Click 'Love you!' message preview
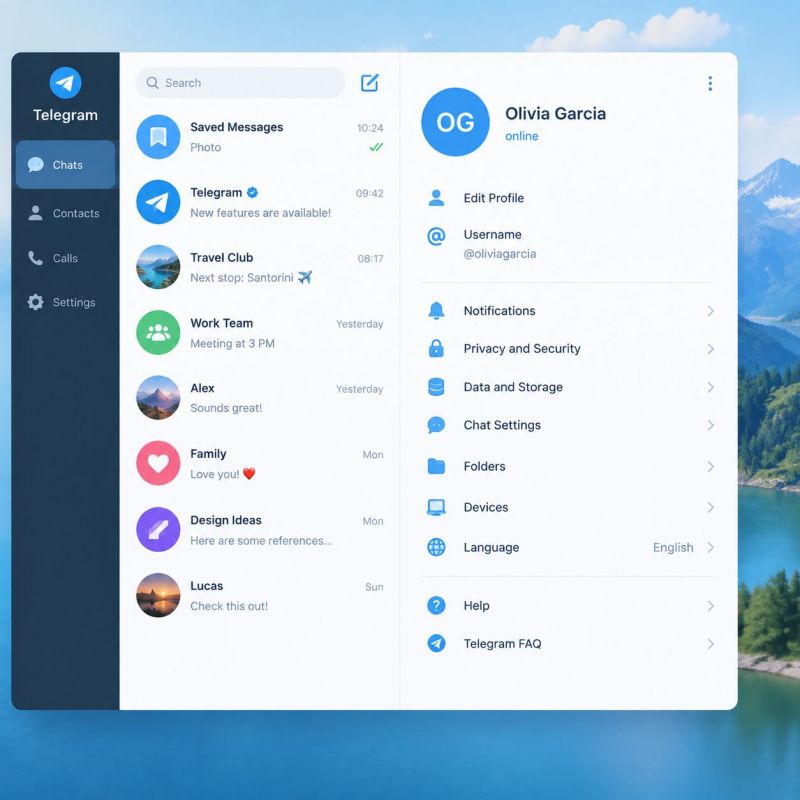Image resolution: width=800 pixels, height=800 pixels. pos(222,474)
